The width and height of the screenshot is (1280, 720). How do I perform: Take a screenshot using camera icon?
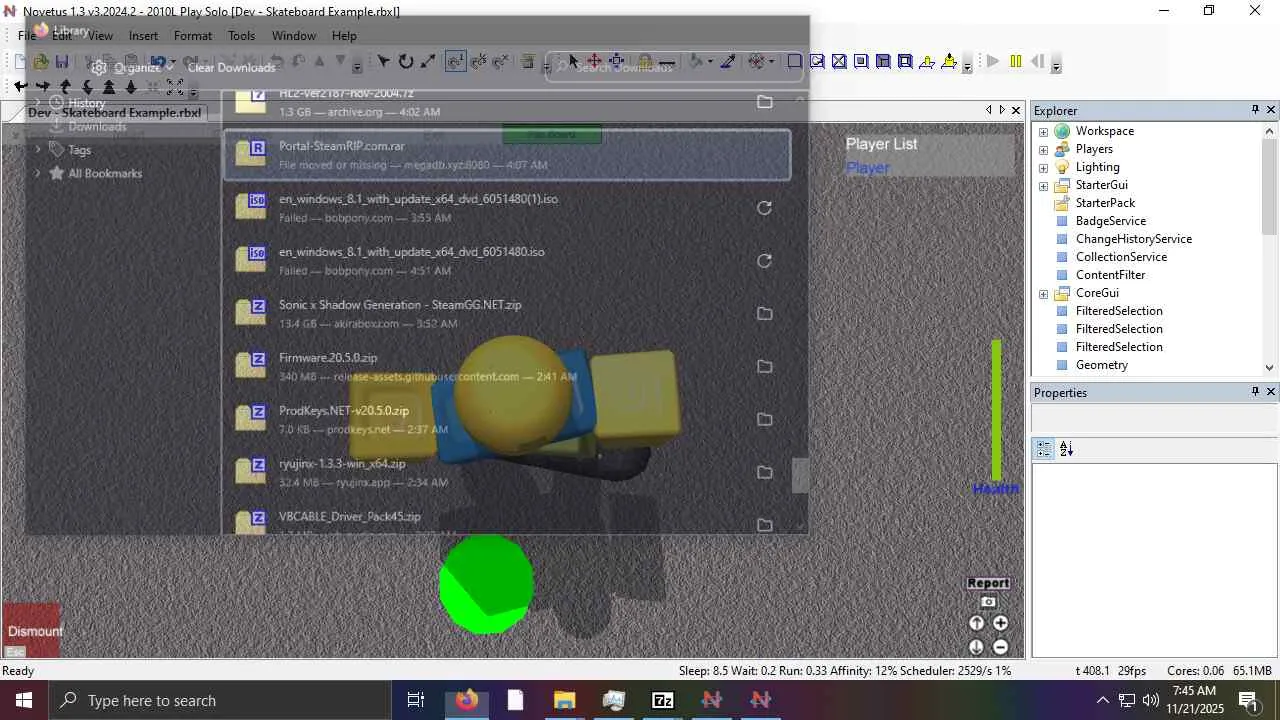[988, 602]
